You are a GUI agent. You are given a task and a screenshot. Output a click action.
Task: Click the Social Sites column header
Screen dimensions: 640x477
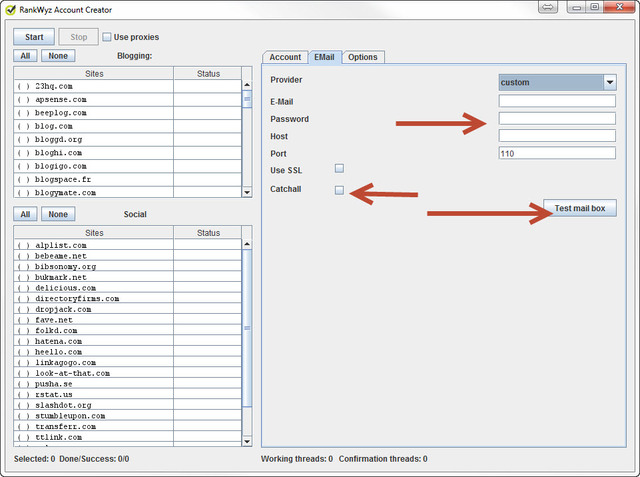coord(94,233)
